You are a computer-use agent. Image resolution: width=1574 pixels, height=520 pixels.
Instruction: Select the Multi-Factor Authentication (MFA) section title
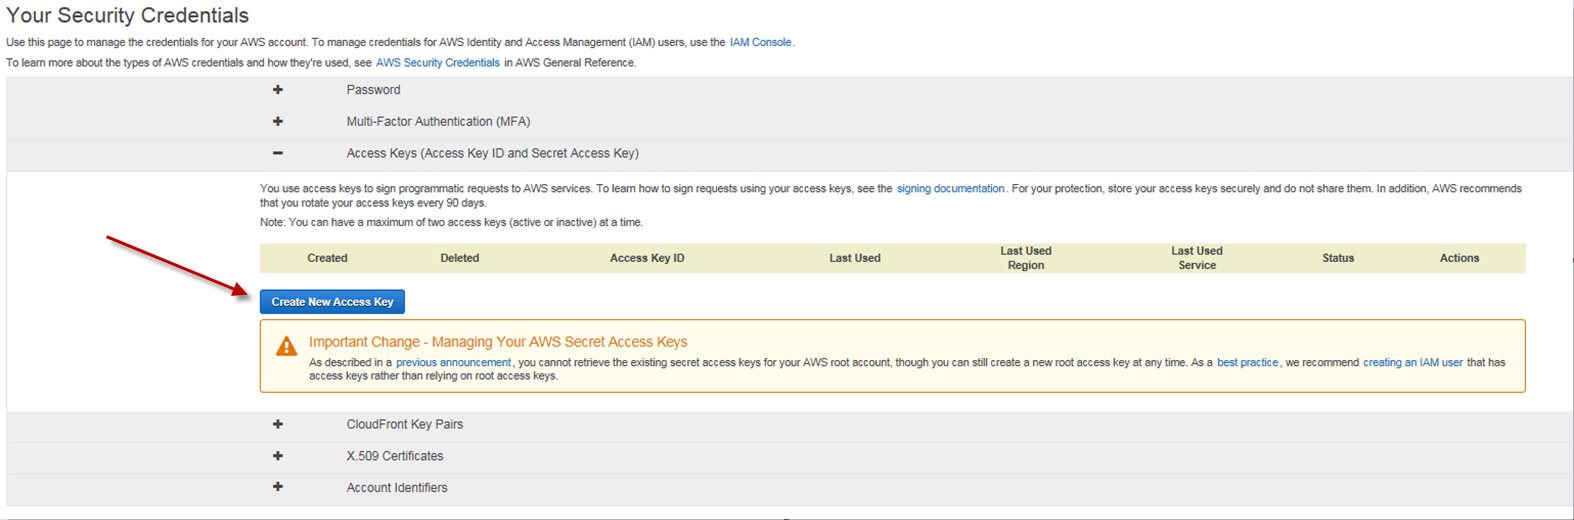[x=438, y=122]
